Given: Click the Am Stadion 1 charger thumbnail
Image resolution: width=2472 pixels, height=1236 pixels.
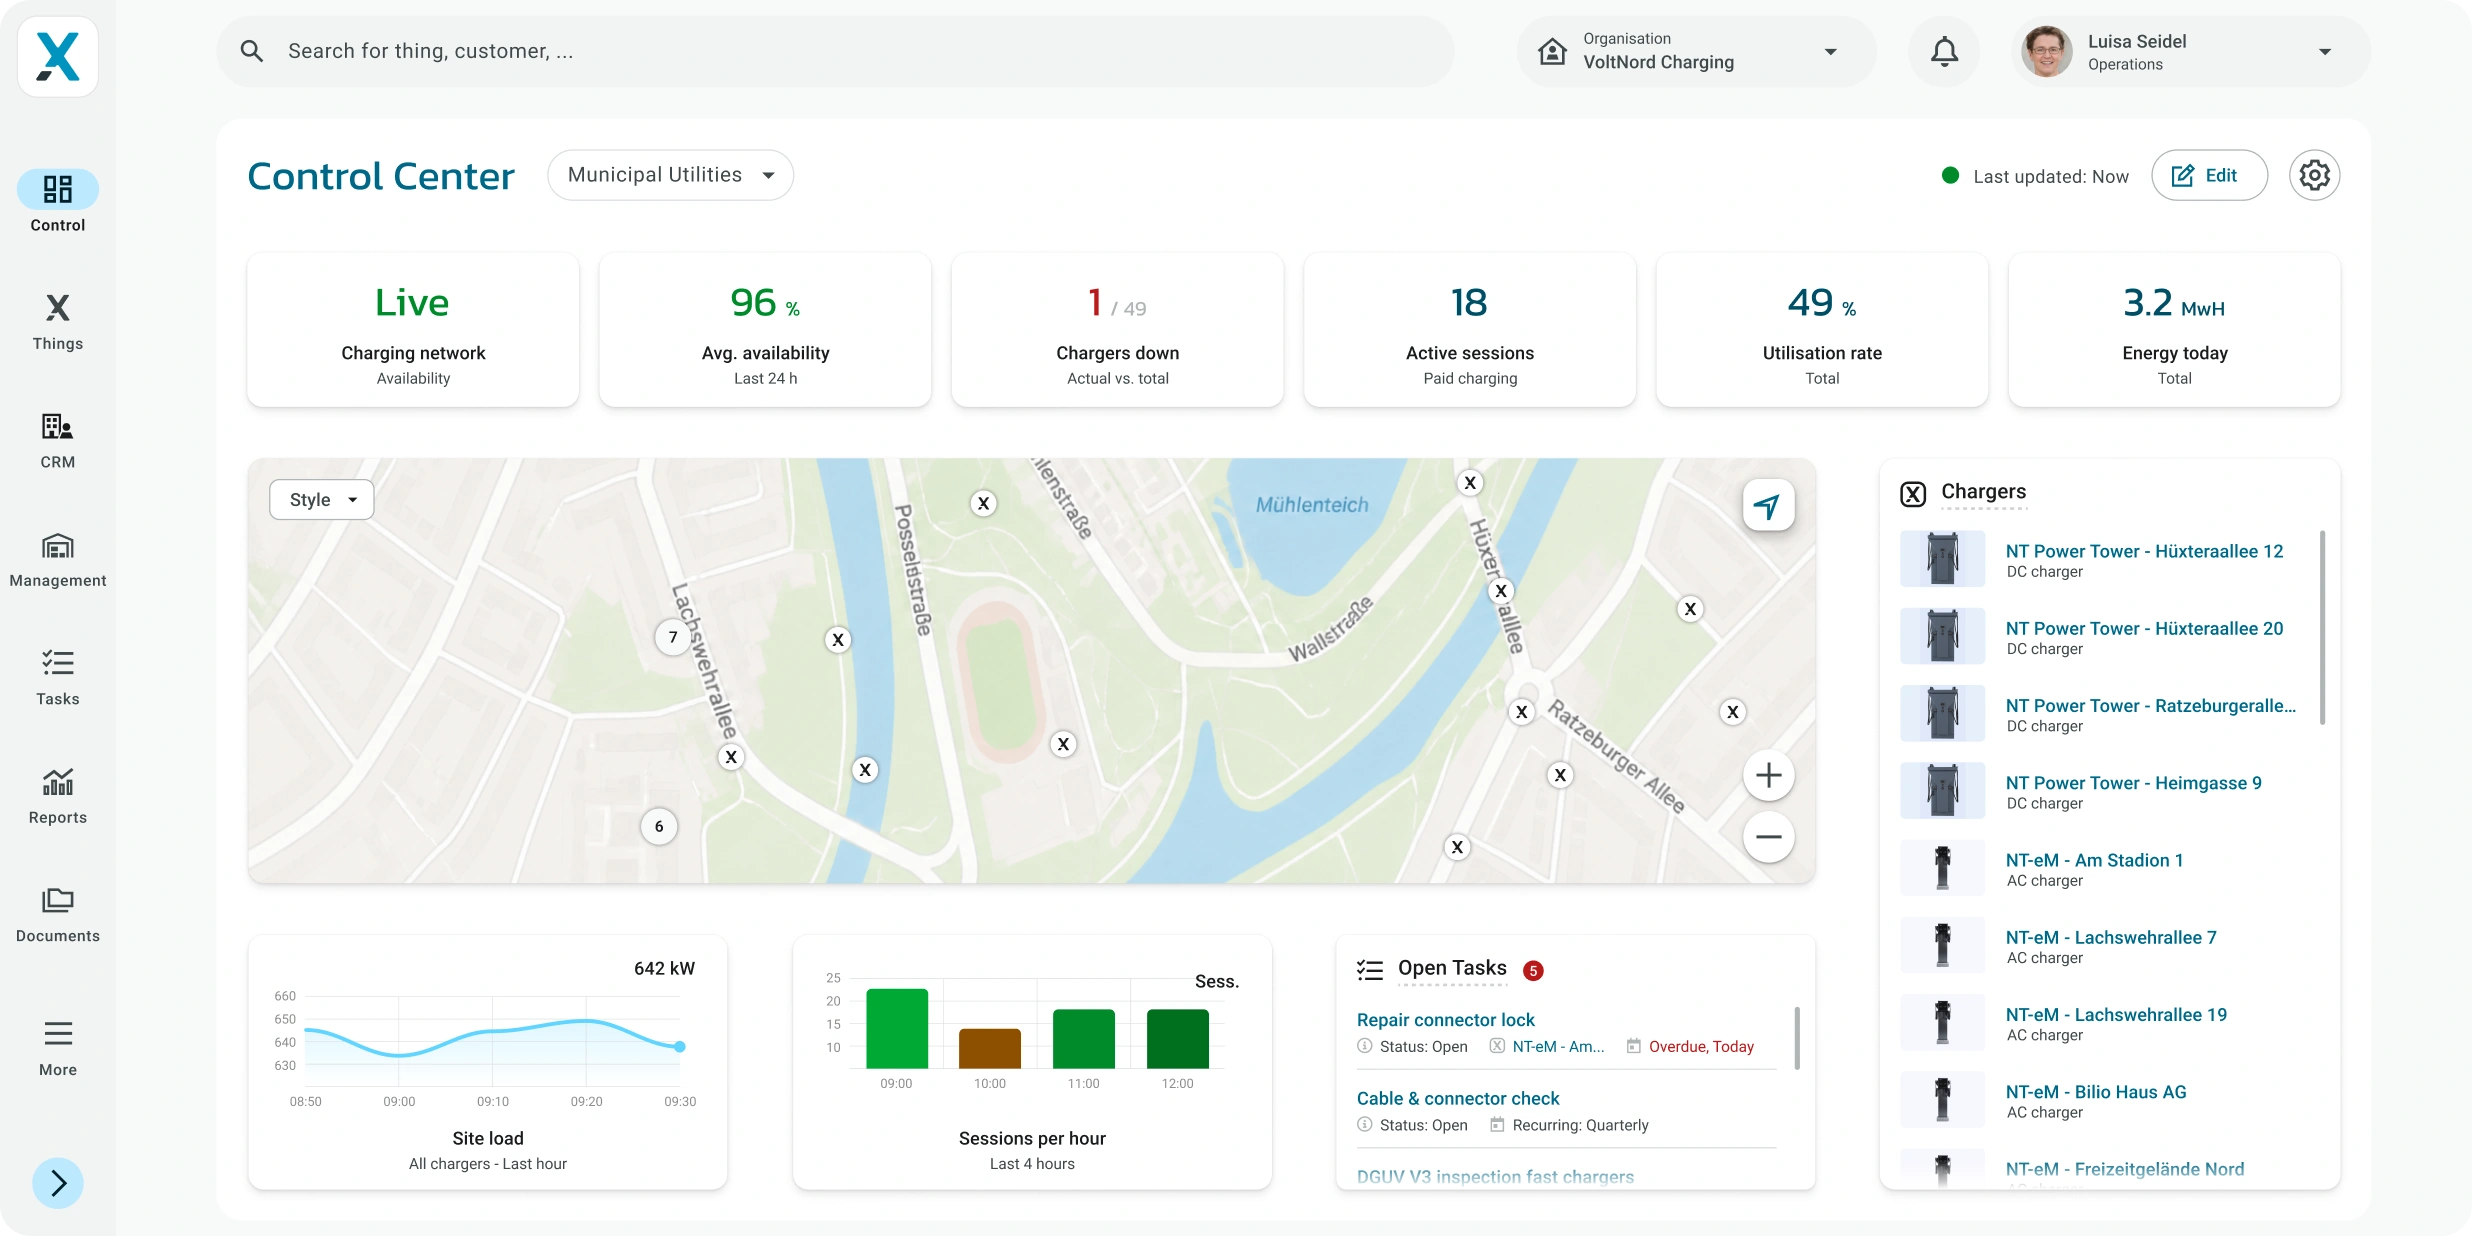Looking at the screenshot, I should click(x=1942, y=868).
